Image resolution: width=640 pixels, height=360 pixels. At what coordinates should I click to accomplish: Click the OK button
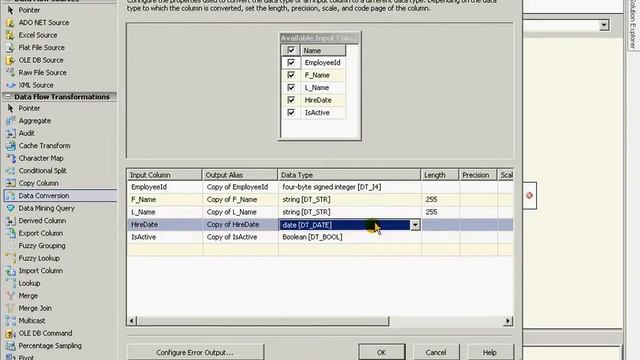(382, 352)
